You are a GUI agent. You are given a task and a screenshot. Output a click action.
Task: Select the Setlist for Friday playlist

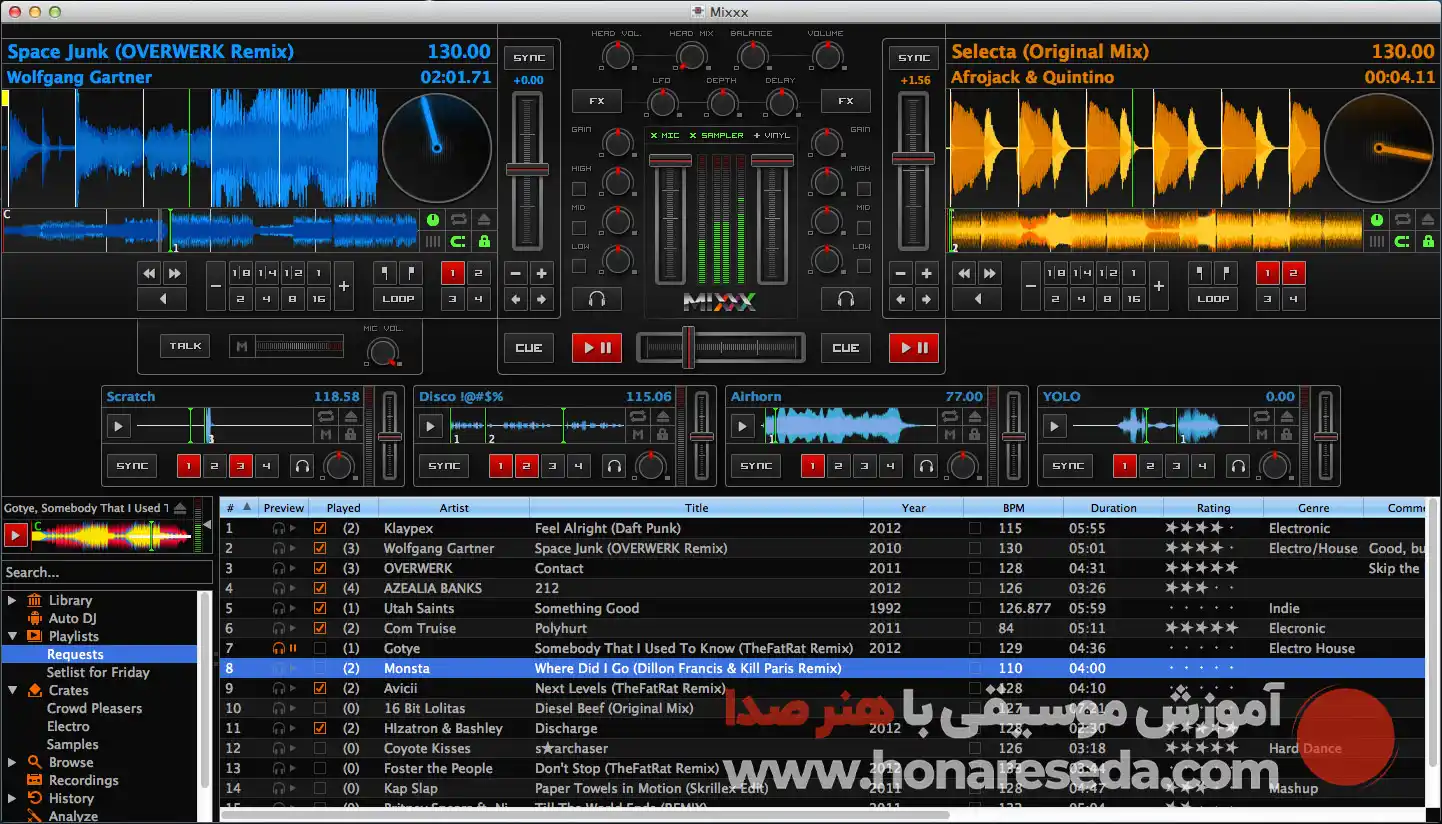point(98,672)
